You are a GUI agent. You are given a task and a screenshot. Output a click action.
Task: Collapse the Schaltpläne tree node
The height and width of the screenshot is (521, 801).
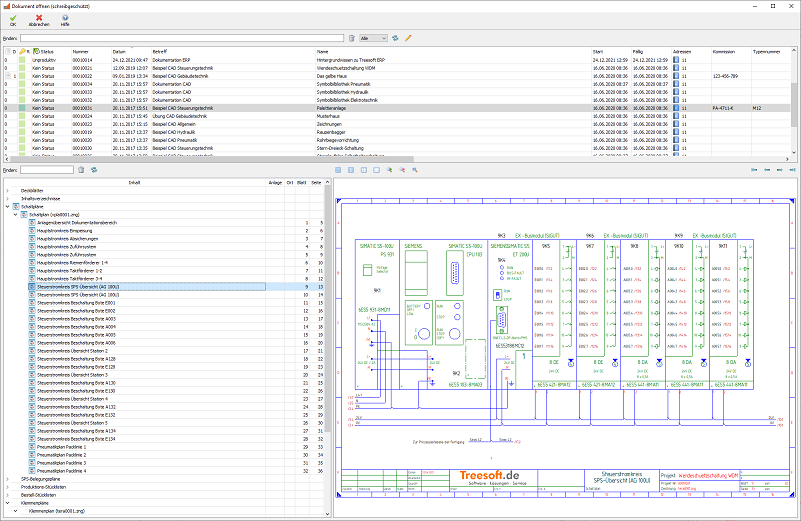(x=6, y=207)
